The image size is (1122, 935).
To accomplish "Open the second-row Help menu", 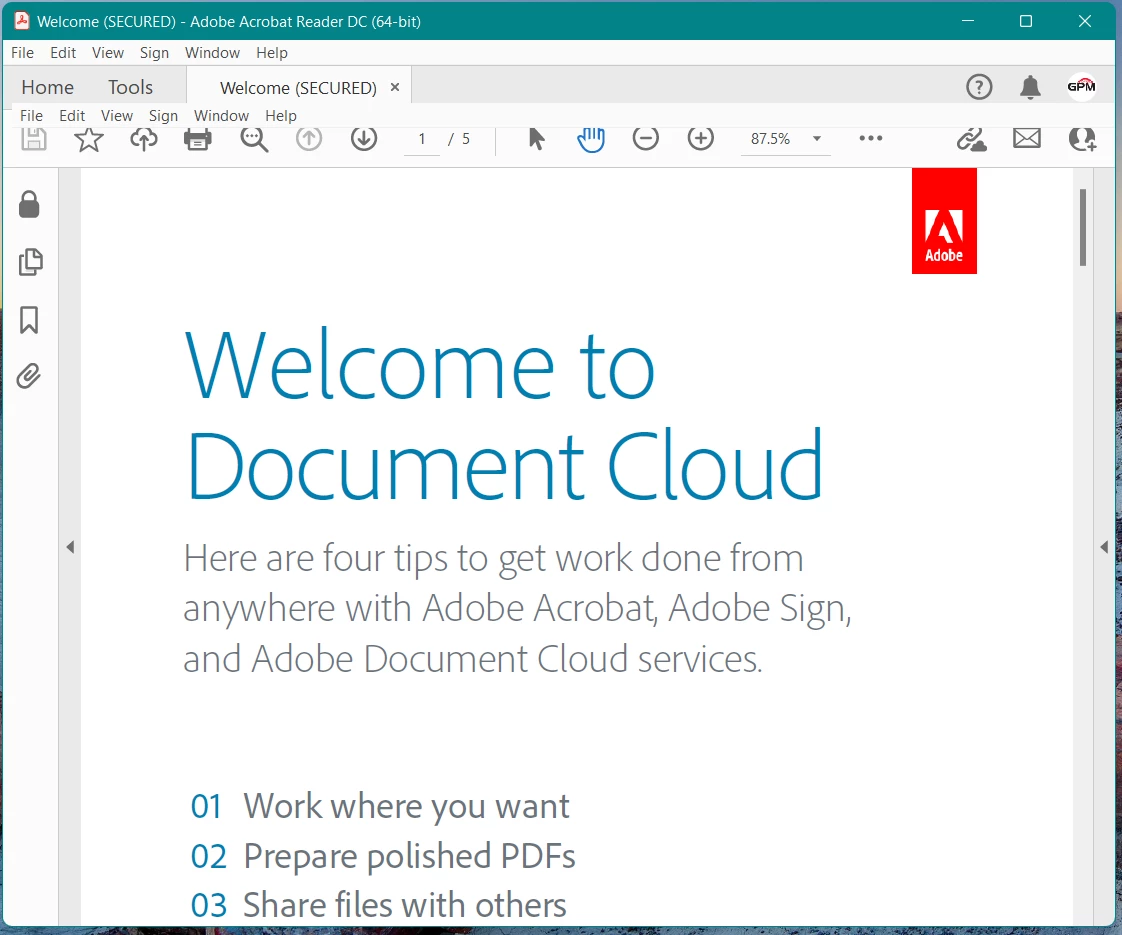I will click(280, 116).
